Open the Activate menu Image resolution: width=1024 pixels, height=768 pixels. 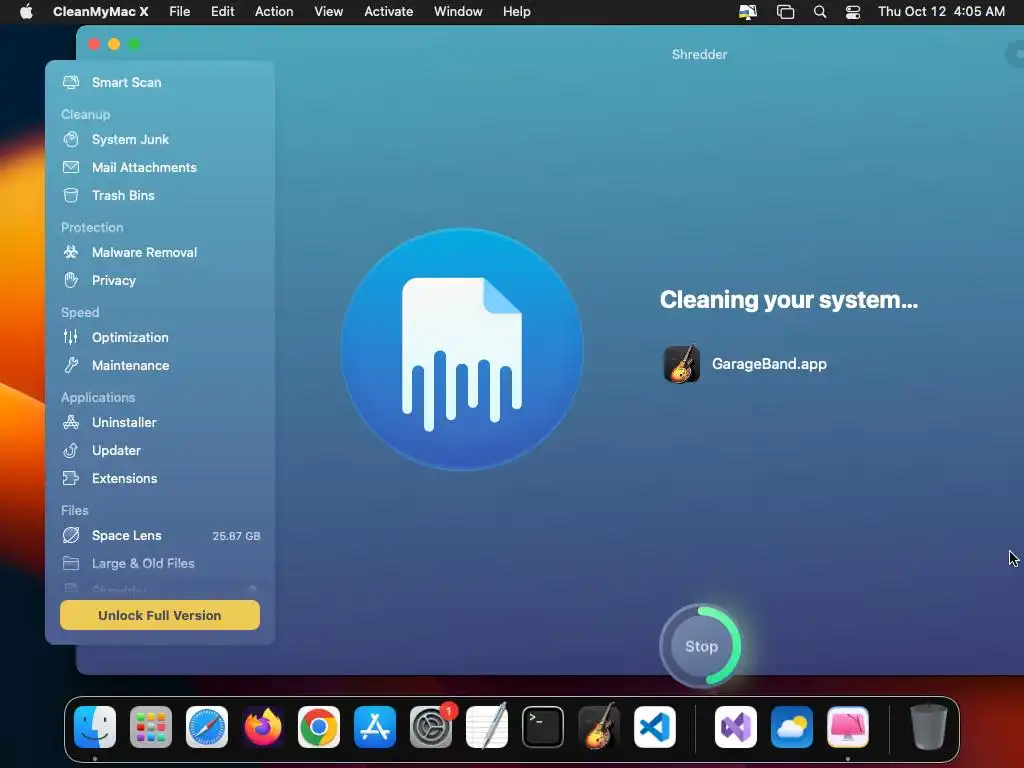pyautogui.click(x=389, y=12)
